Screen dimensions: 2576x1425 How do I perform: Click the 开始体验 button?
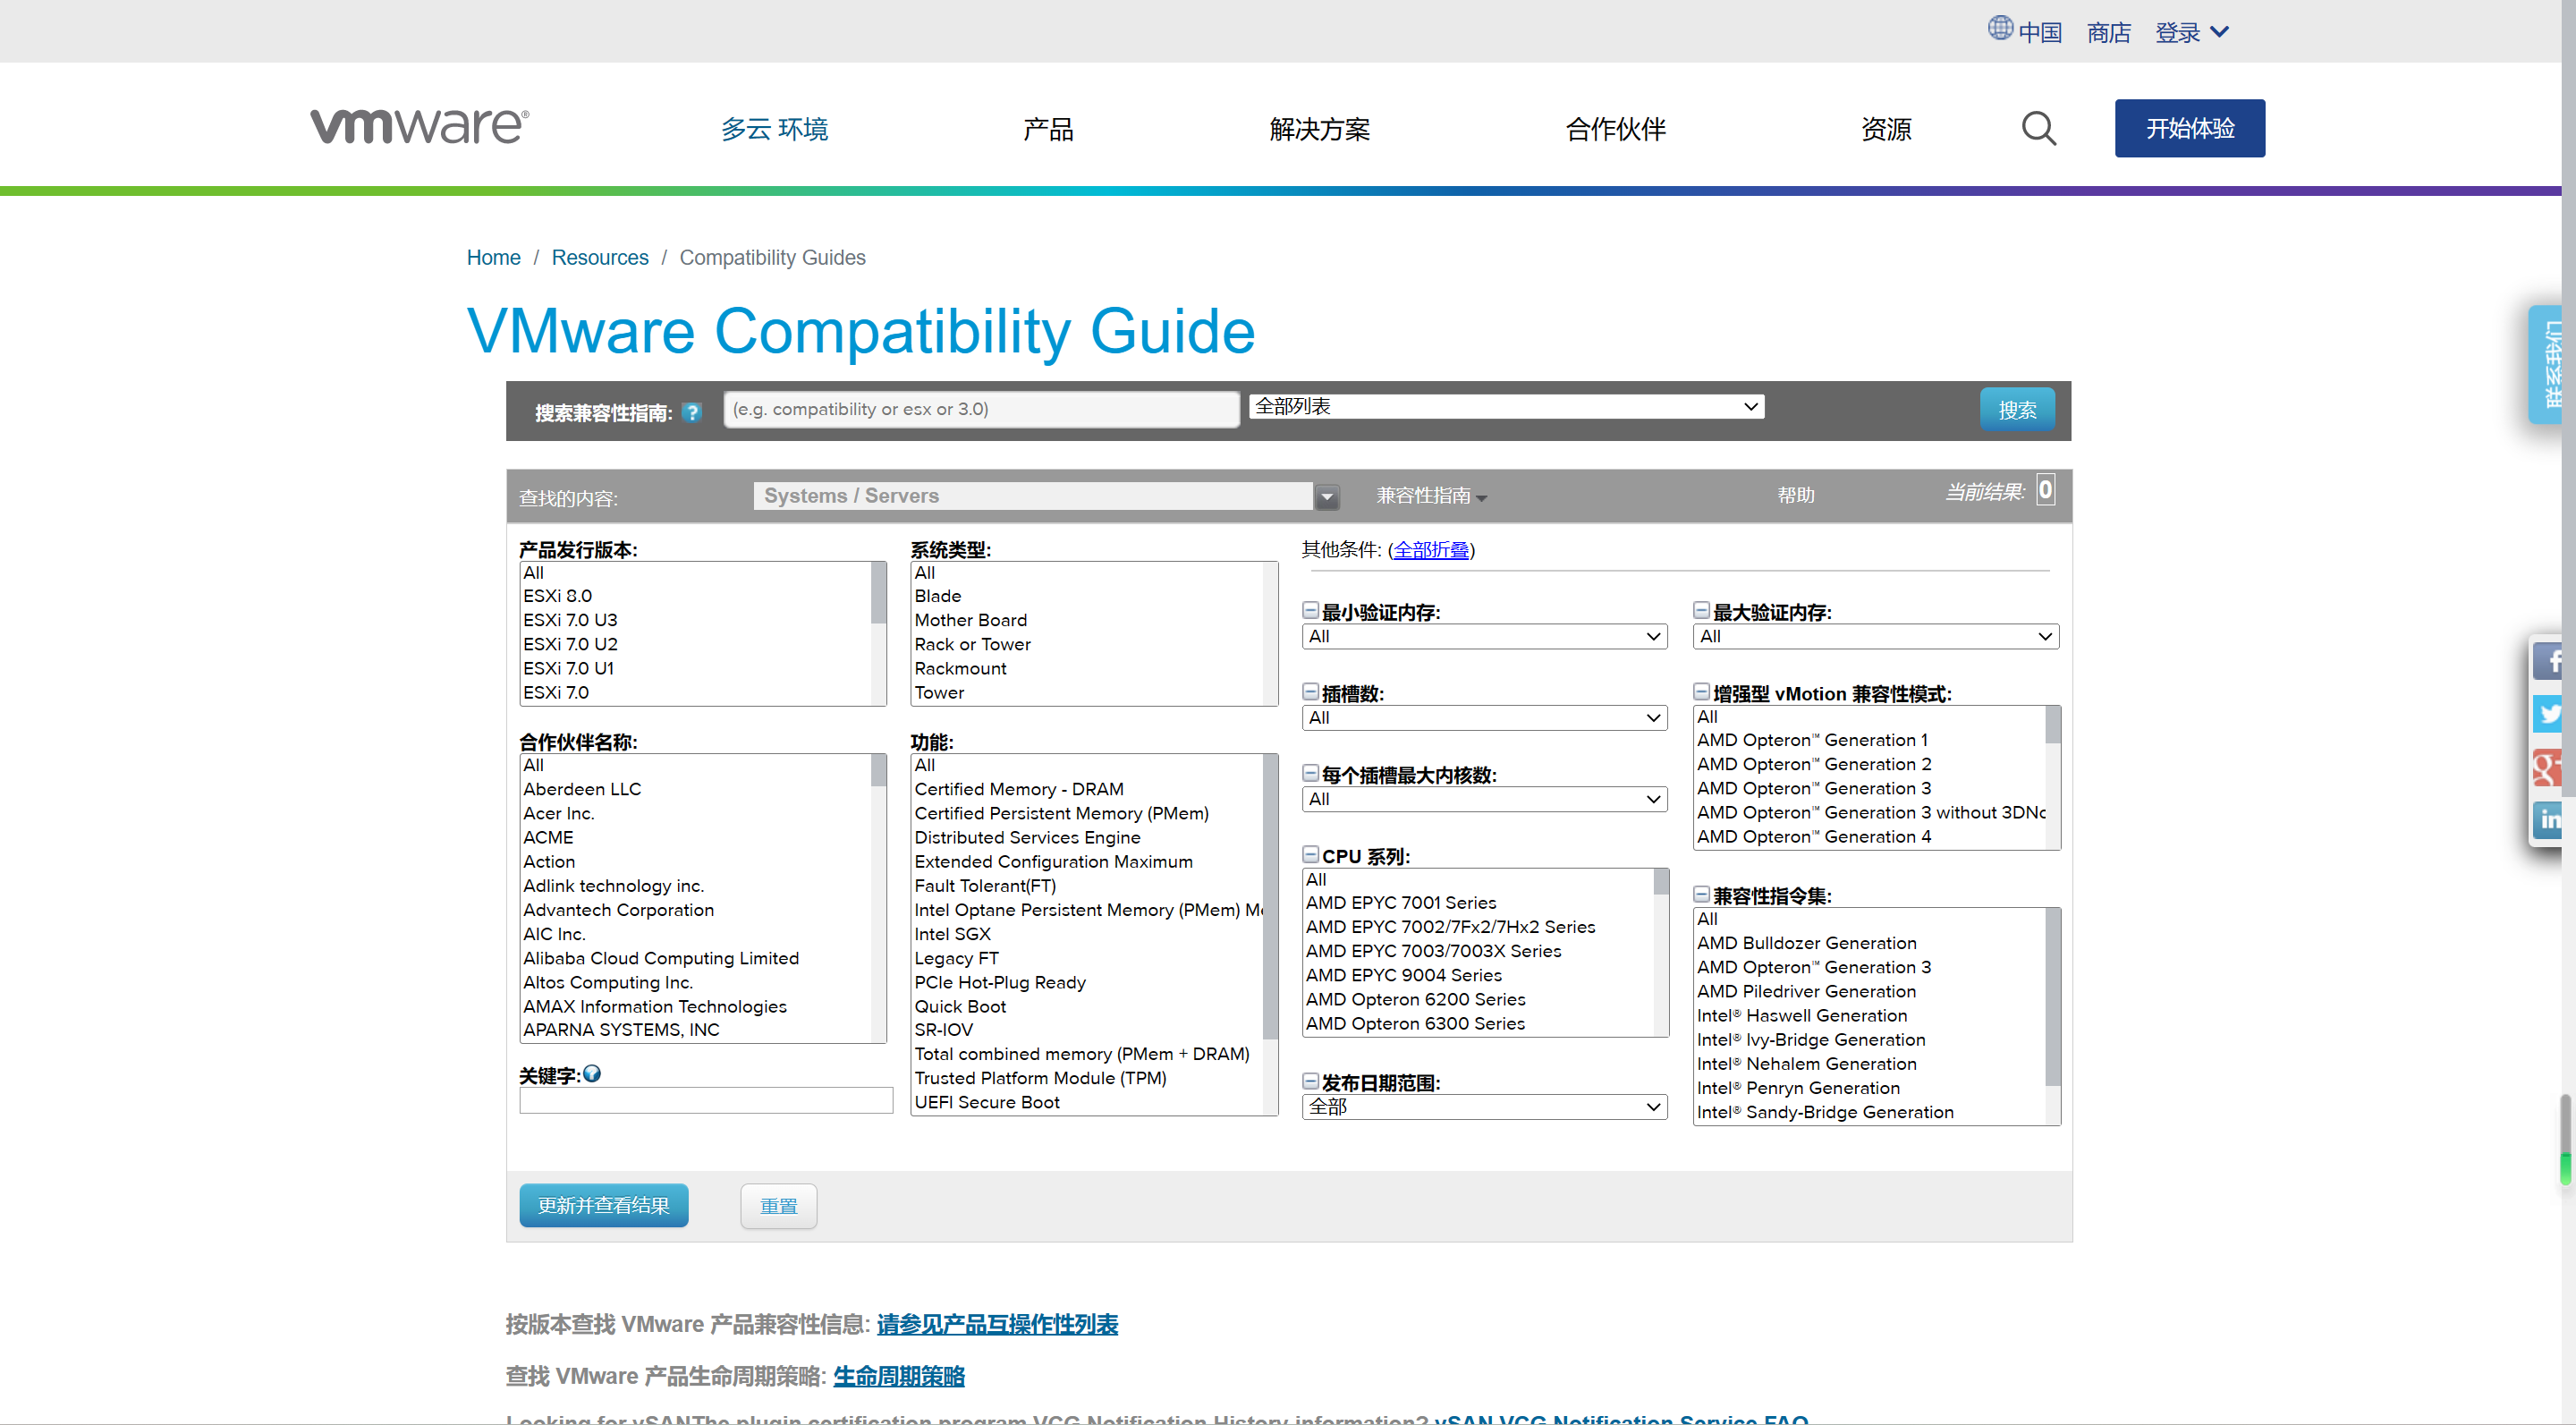(2189, 128)
